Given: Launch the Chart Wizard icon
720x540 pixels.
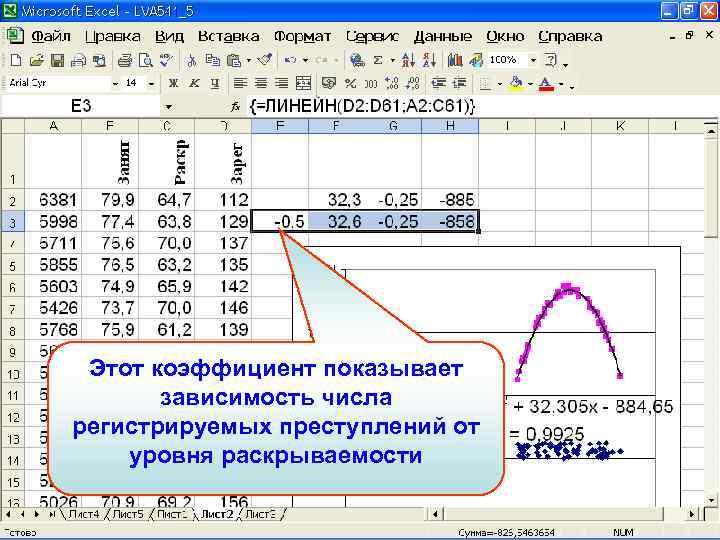Looking at the screenshot, I should [455, 60].
